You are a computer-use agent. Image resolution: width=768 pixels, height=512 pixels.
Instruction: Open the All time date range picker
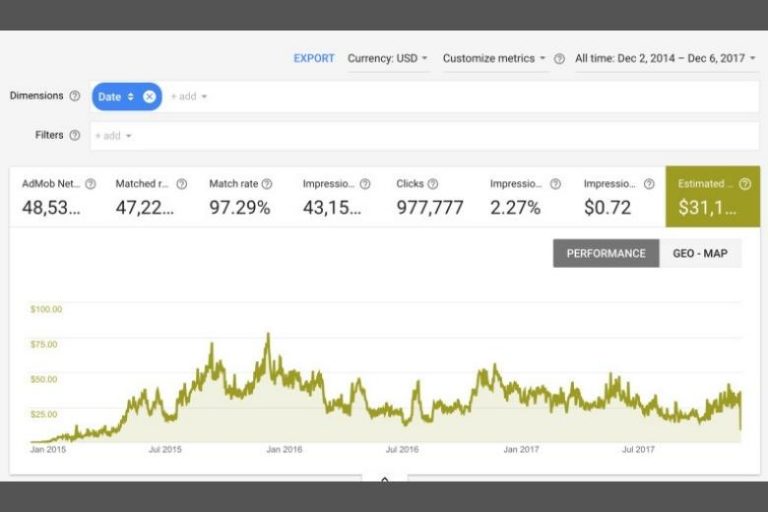[665, 58]
